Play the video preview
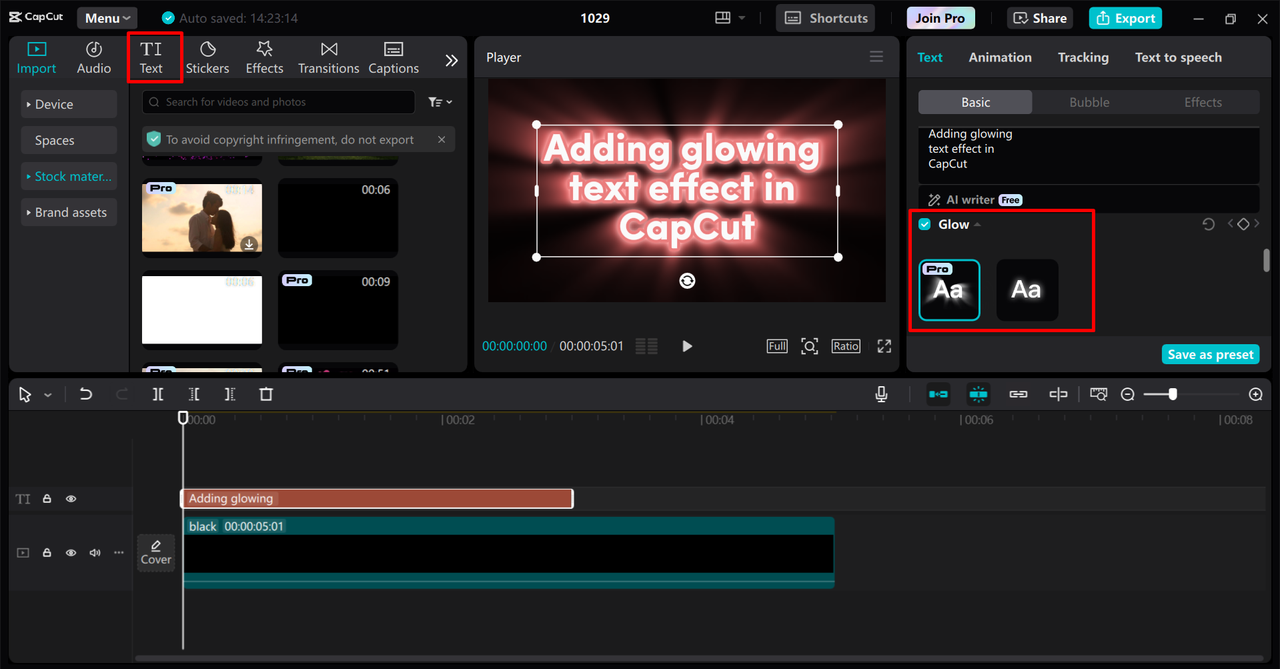This screenshot has height=669, width=1280. tap(687, 346)
